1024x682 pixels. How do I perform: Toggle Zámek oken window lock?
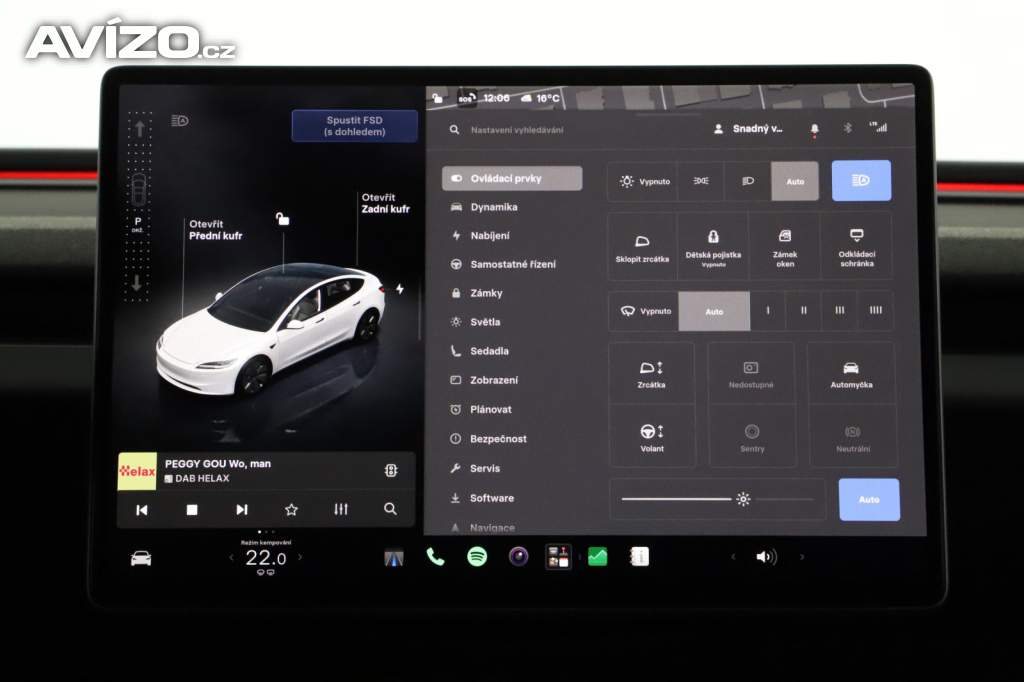pyautogui.click(x=785, y=246)
